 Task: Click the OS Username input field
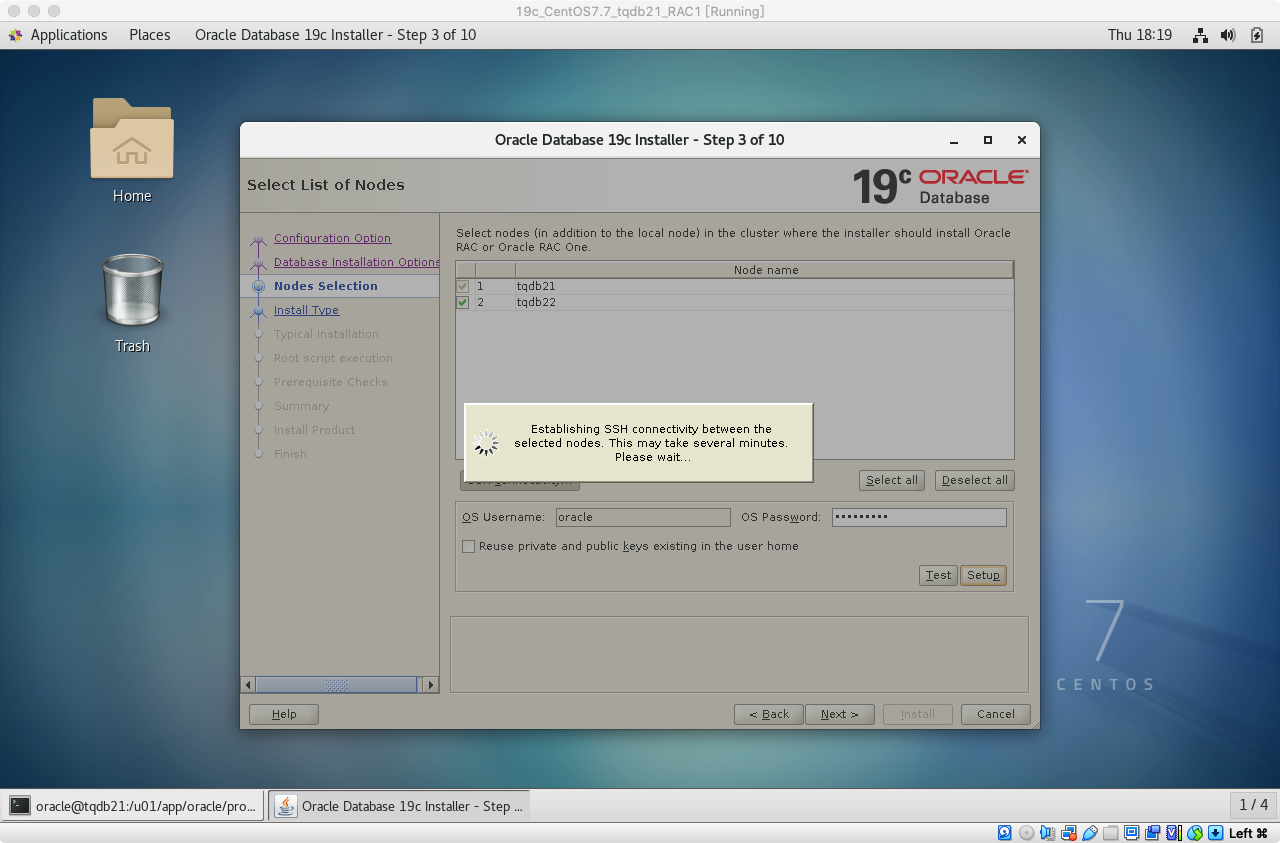642,517
